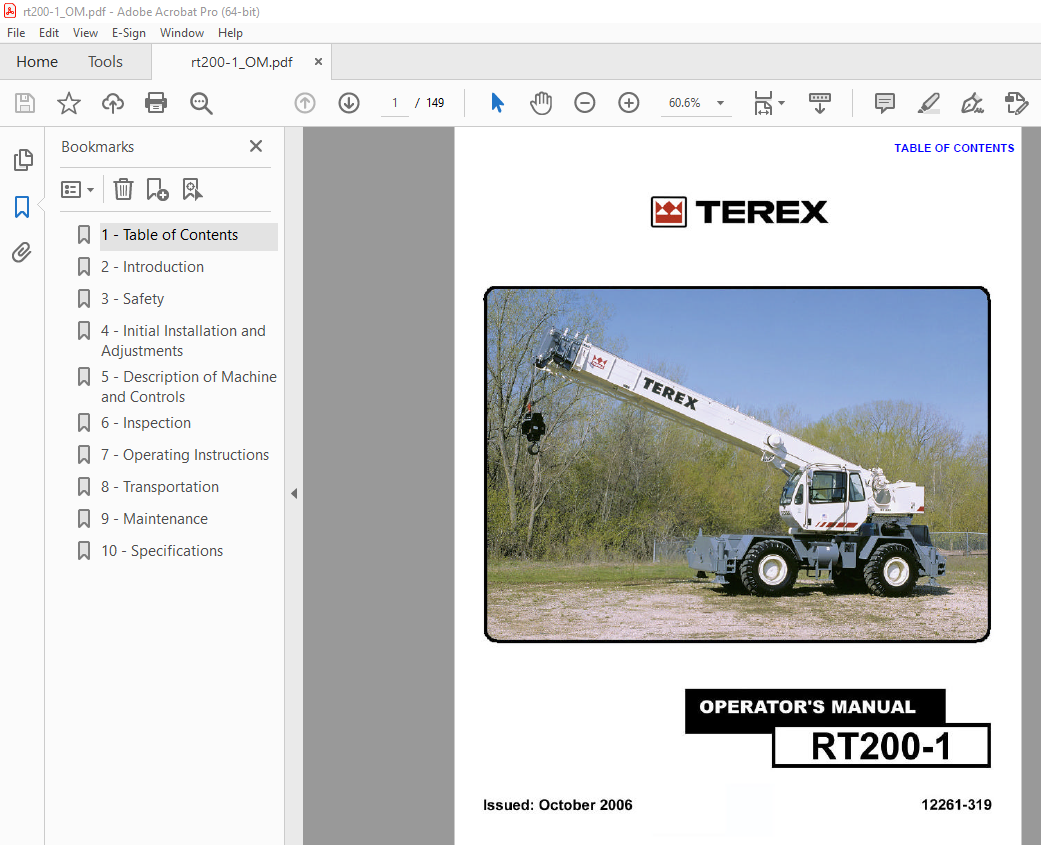Click the 'Issued: October 2006' text
Image resolution: width=1041 pixels, height=845 pixels.
558,805
